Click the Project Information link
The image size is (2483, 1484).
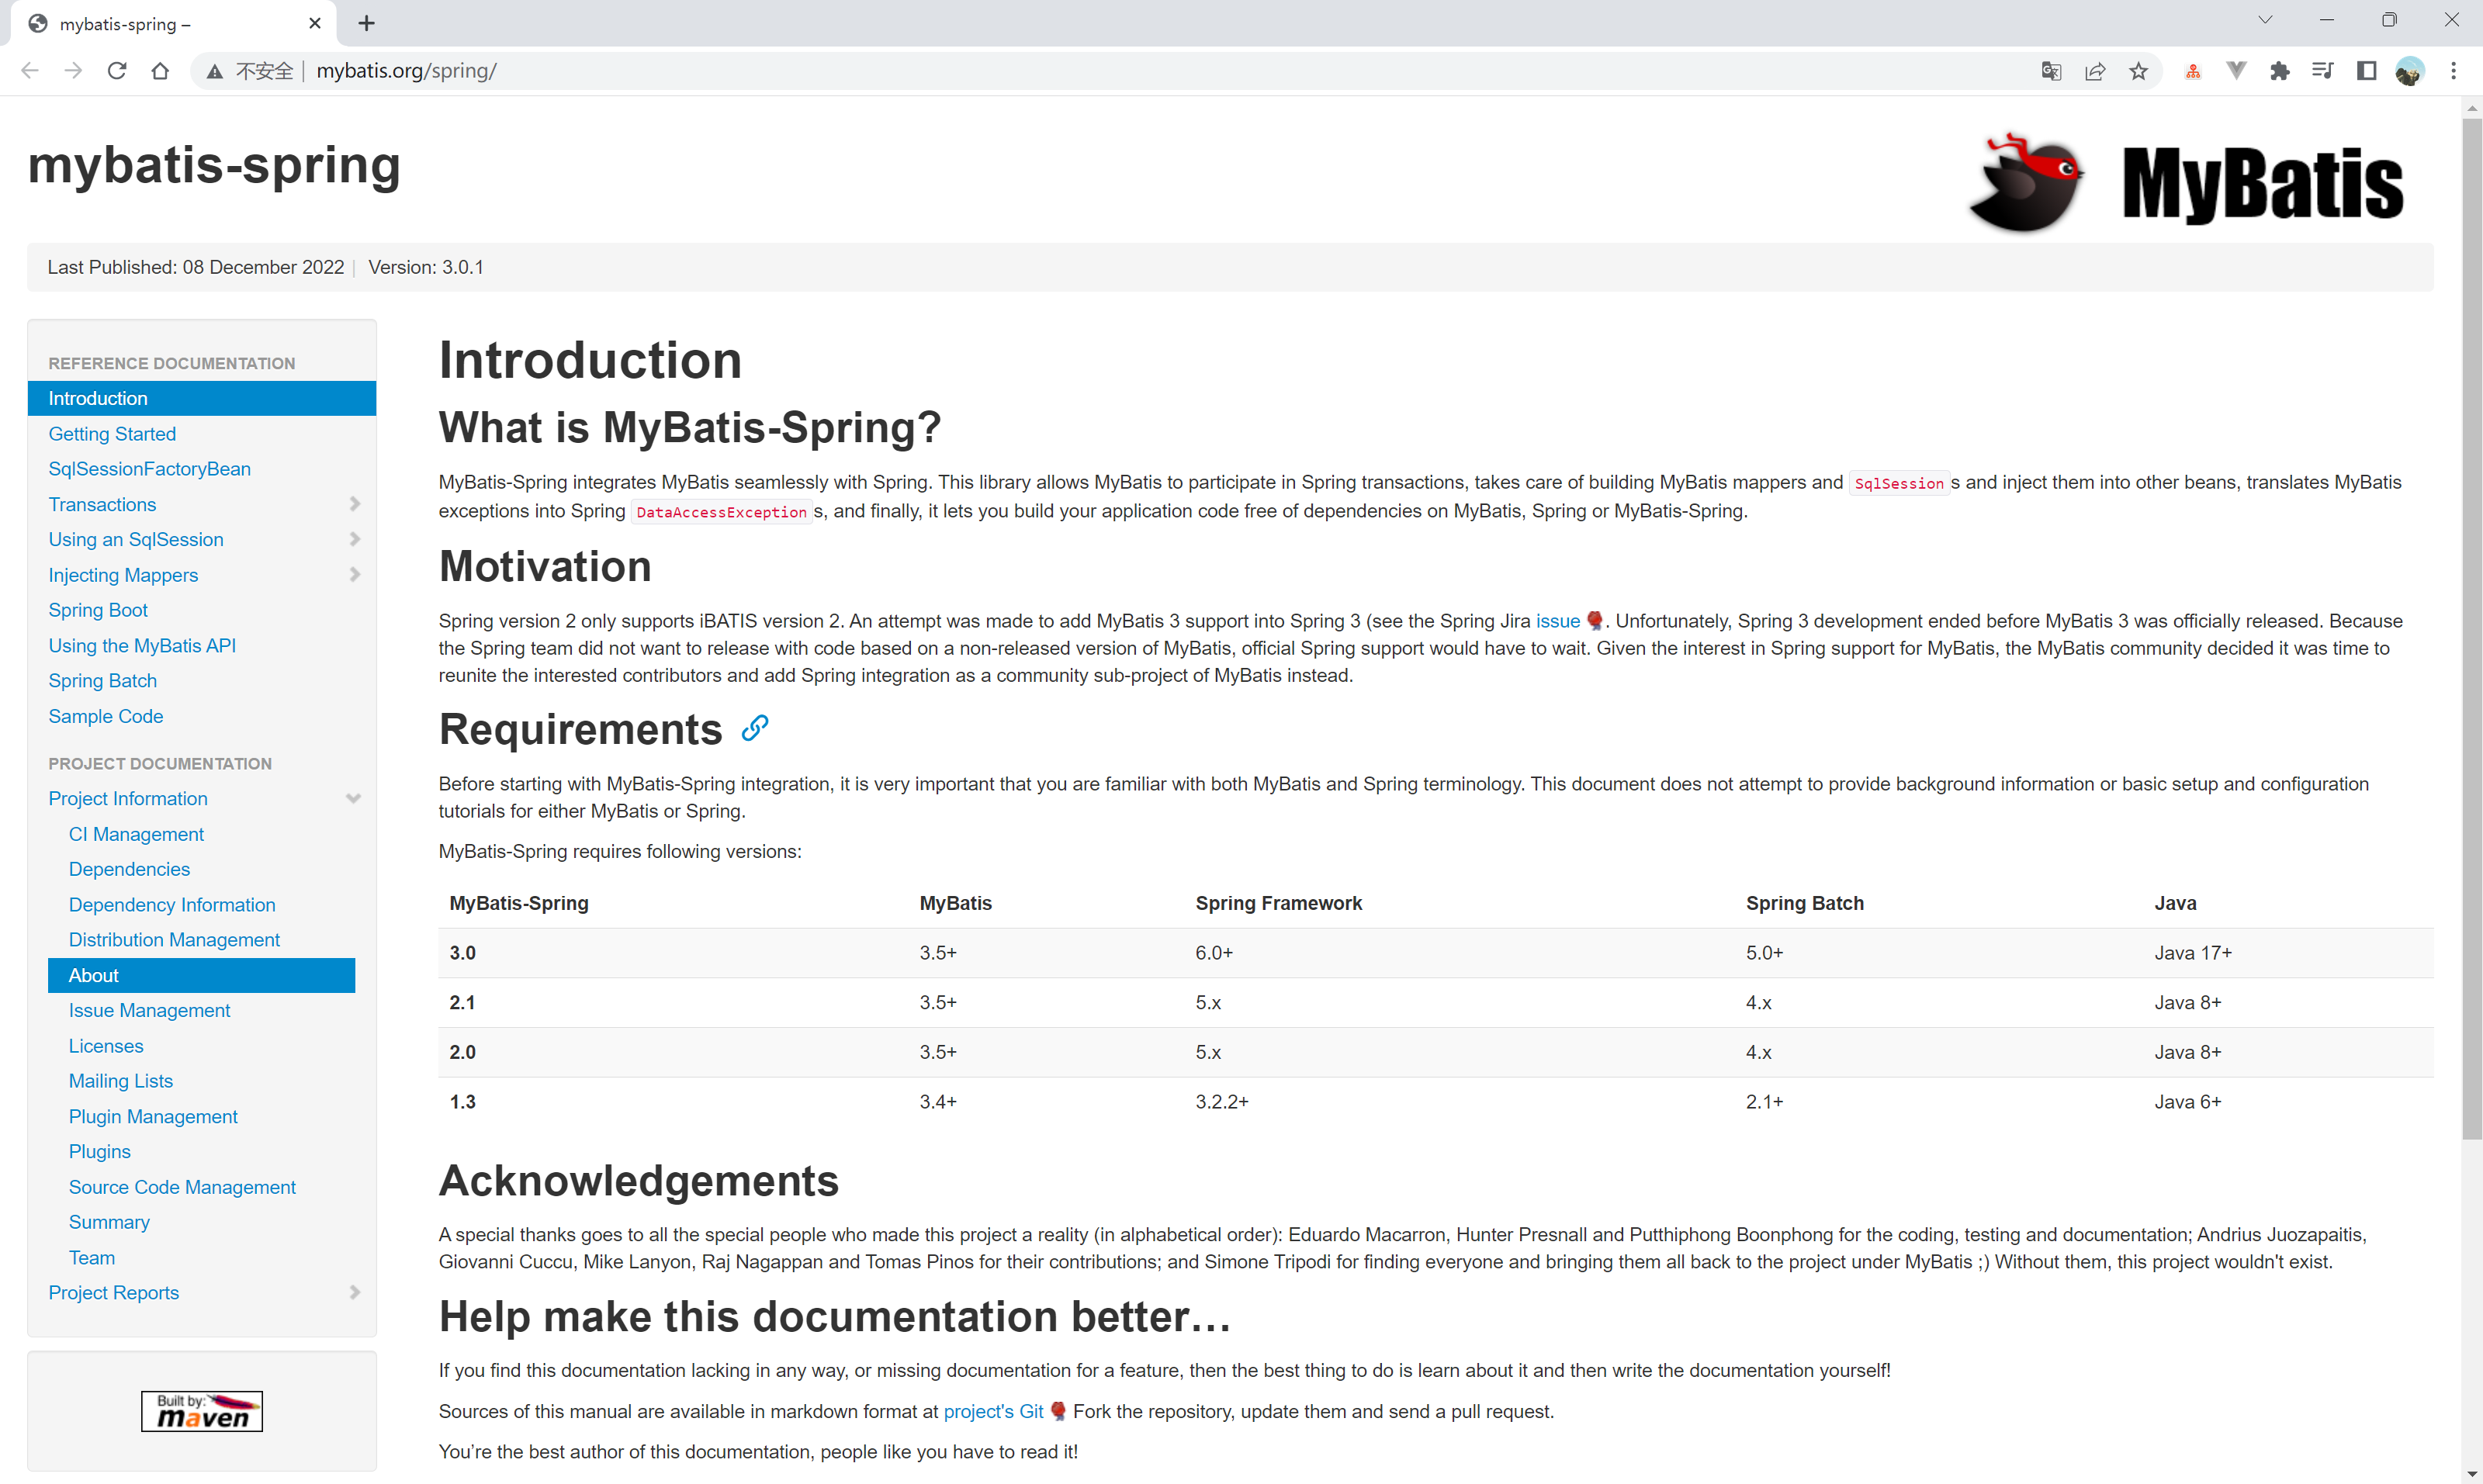(x=128, y=798)
